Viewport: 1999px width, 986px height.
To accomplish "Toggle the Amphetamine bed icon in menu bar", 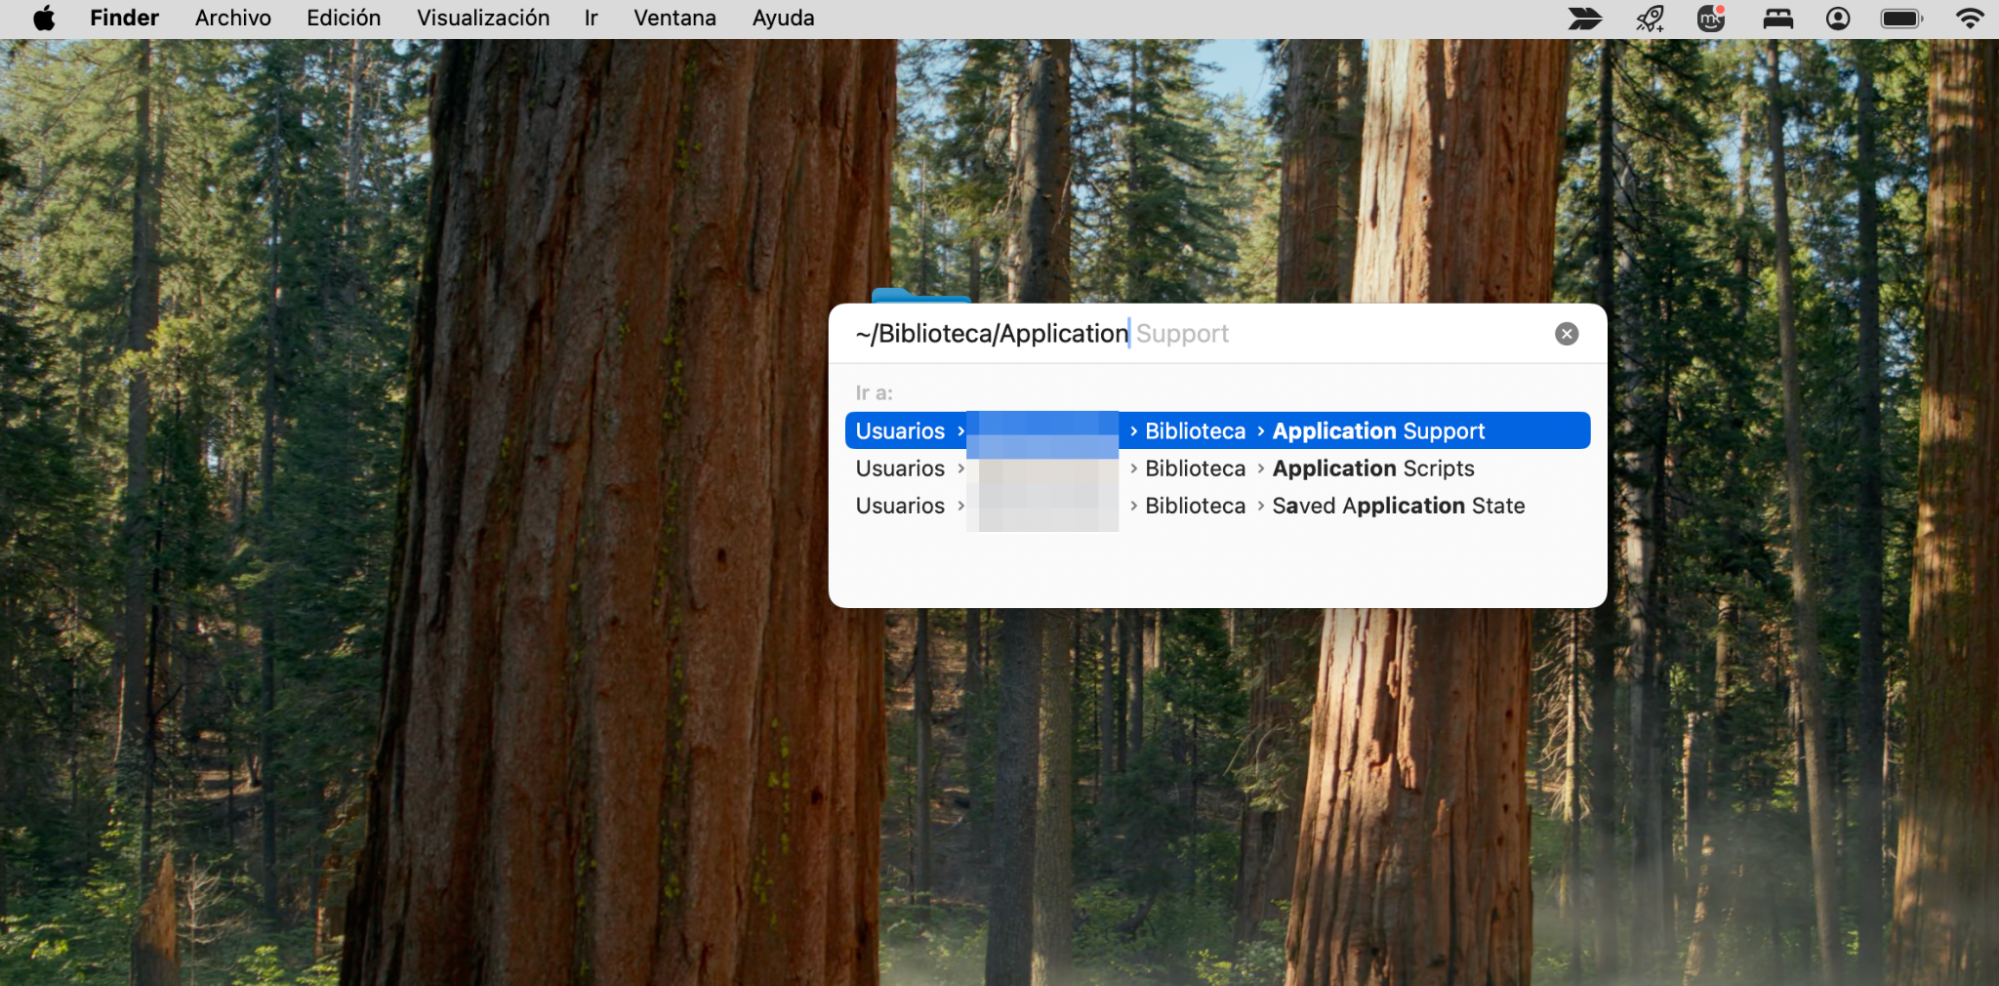I will (x=1777, y=17).
